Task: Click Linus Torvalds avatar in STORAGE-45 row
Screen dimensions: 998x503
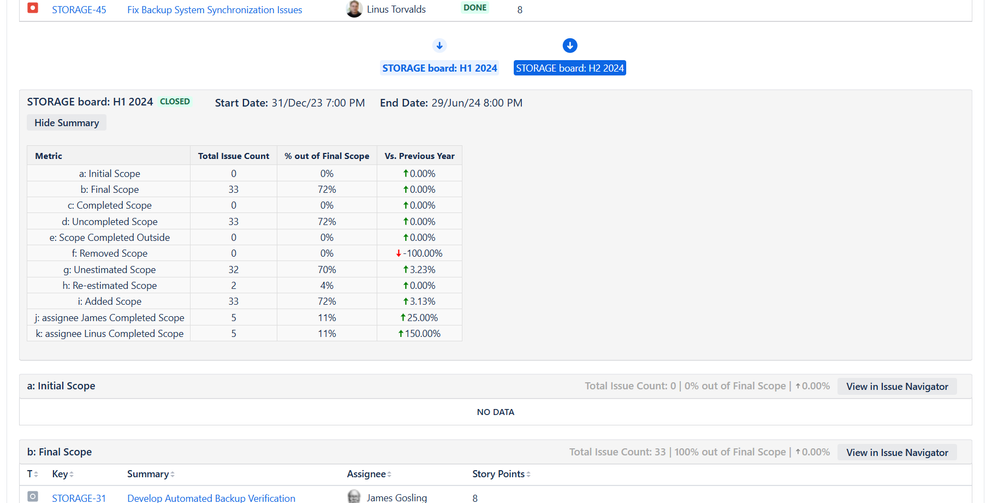Action: [354, 9]
